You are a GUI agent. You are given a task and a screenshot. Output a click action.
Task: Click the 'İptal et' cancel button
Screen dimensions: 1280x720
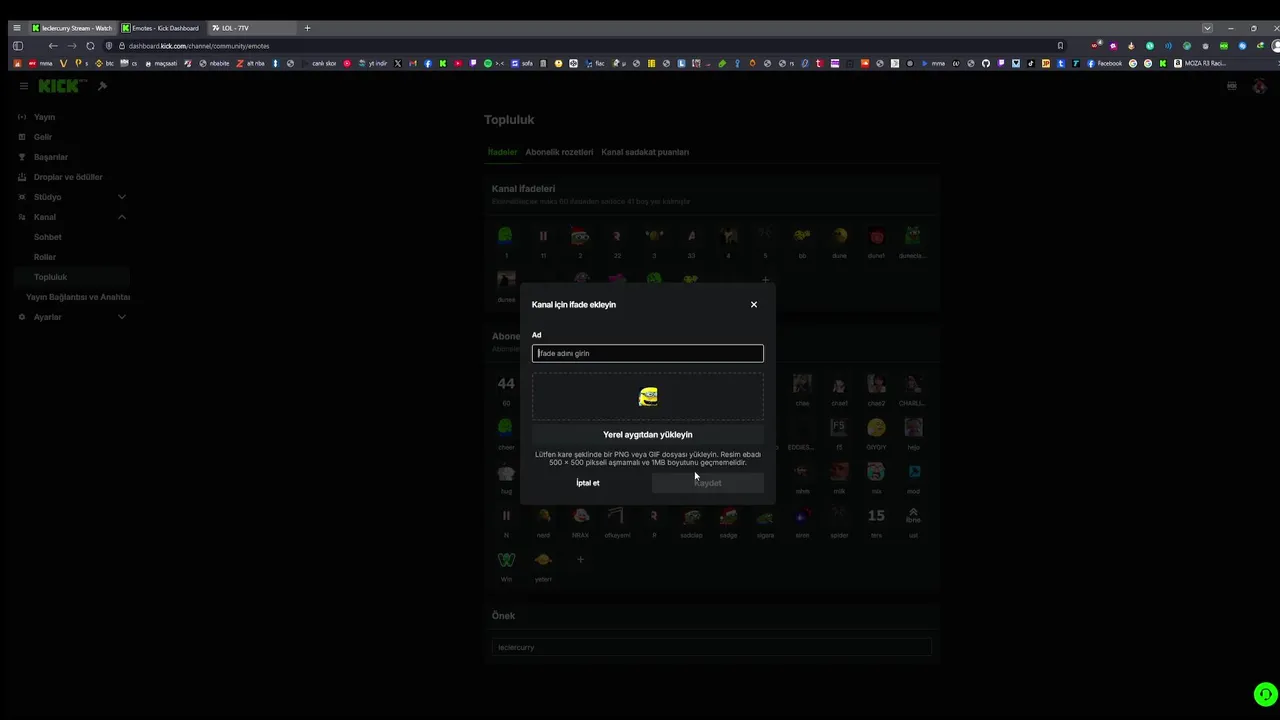click(588, 483)
